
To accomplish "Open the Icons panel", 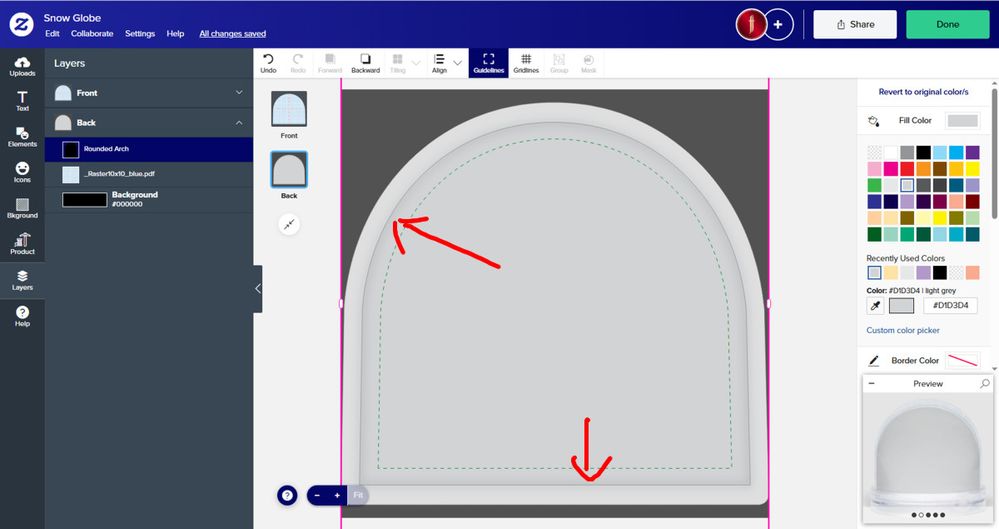I will pos(22,172).
